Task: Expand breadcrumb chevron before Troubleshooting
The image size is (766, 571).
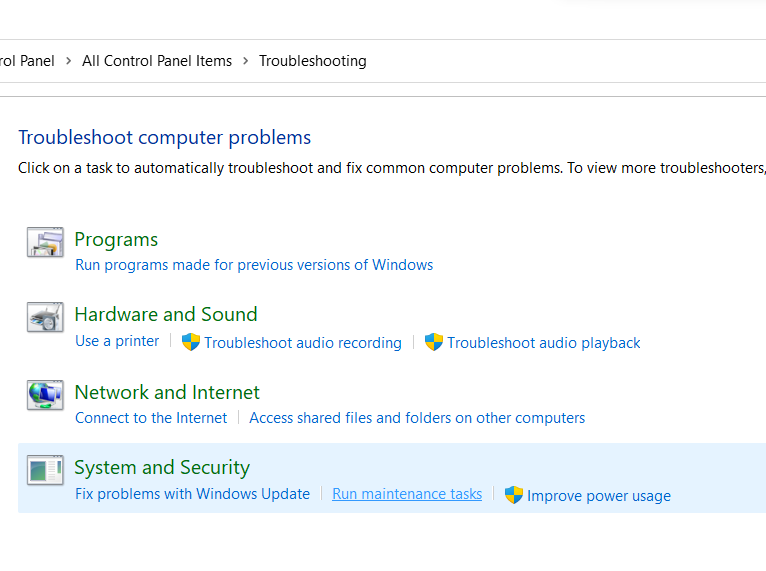Action: click(x=245, y=61)
